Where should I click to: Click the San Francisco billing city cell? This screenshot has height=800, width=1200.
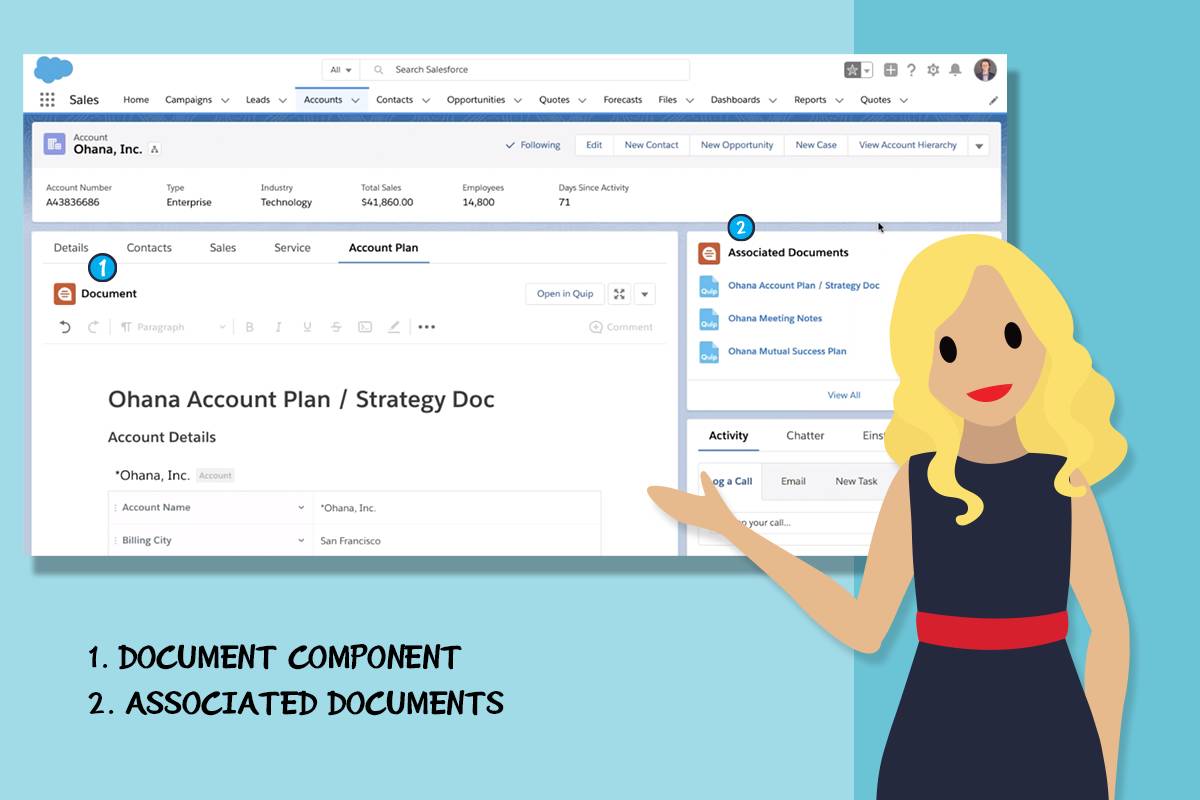pyautogui.click(x=457, y=541)
